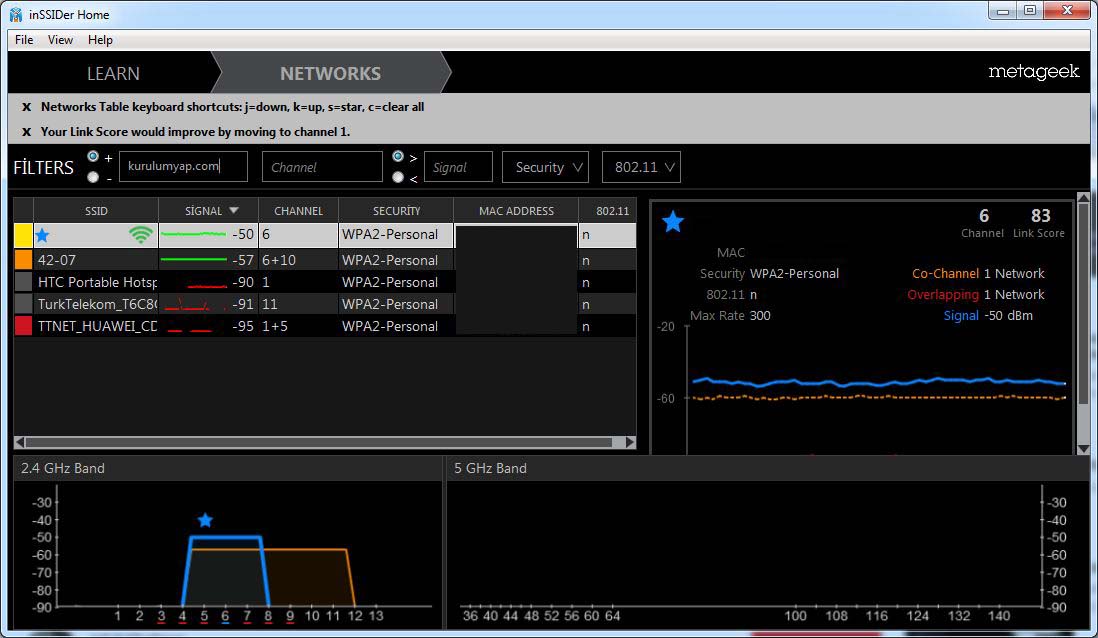1098x638 pixels.
Task: Select the HTC Portable Hotspot network
Action: click(x=325, y=282)
